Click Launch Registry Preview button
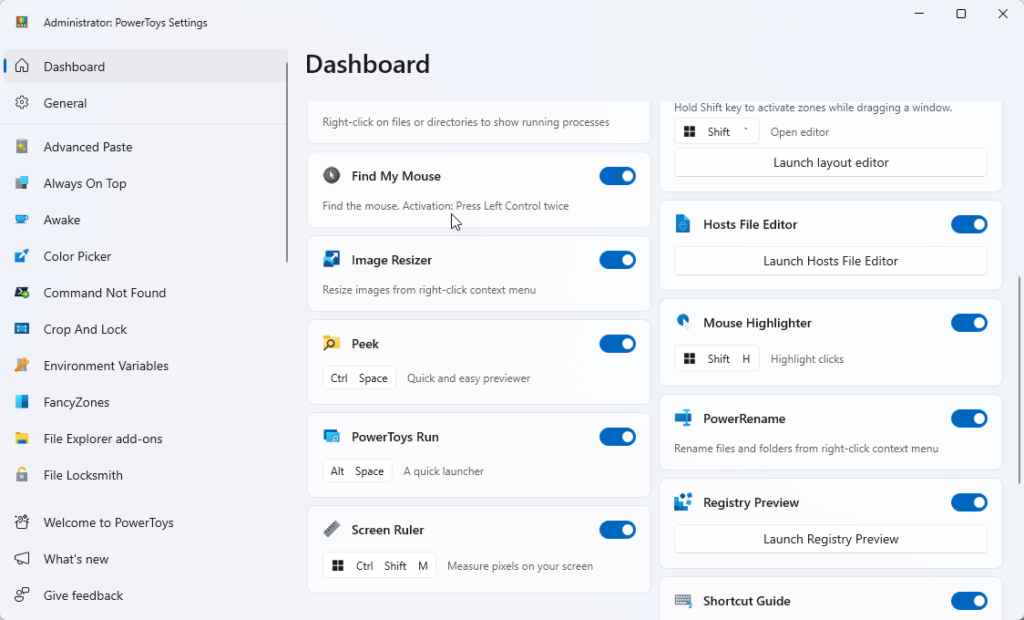This screenshot has height=620, width=1024. point(831,539)
